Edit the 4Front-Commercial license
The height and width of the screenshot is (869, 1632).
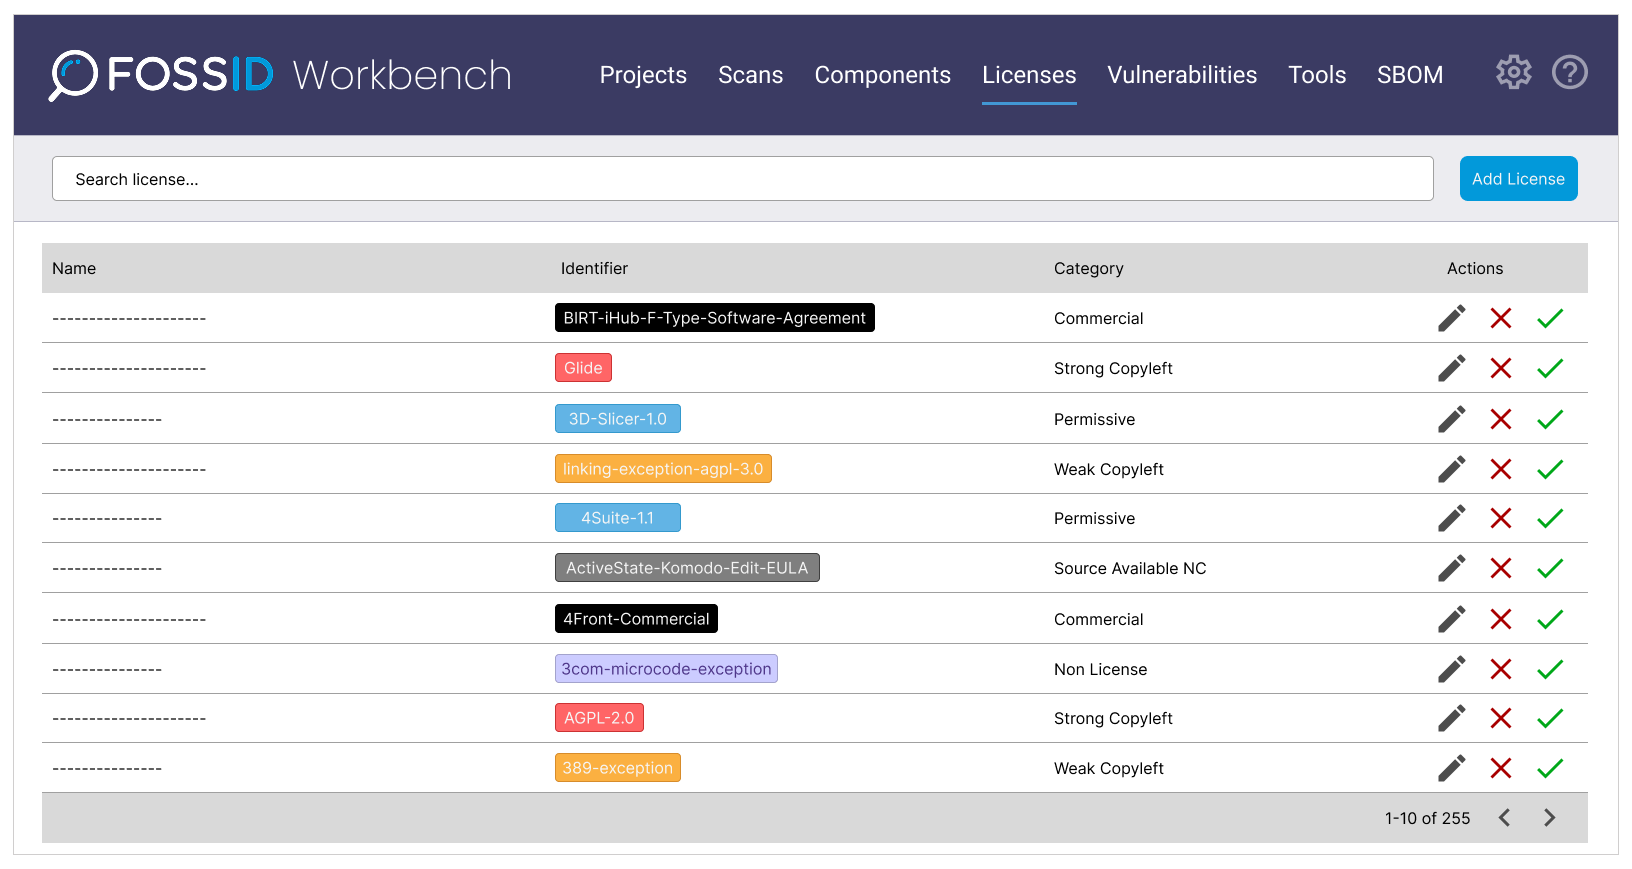coord(1452,619)
